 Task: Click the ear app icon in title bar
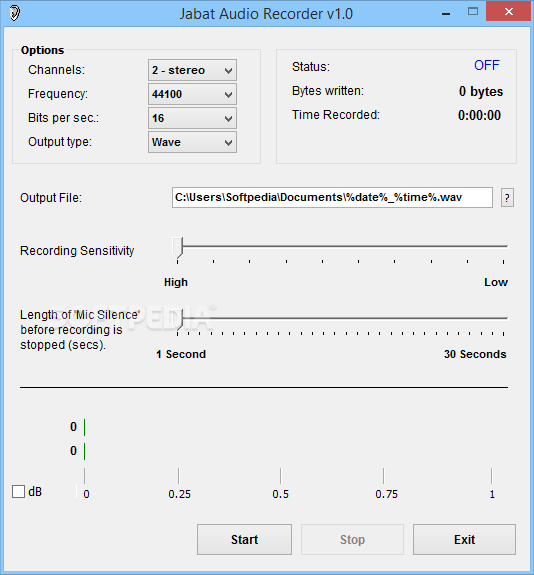point(14,13)
